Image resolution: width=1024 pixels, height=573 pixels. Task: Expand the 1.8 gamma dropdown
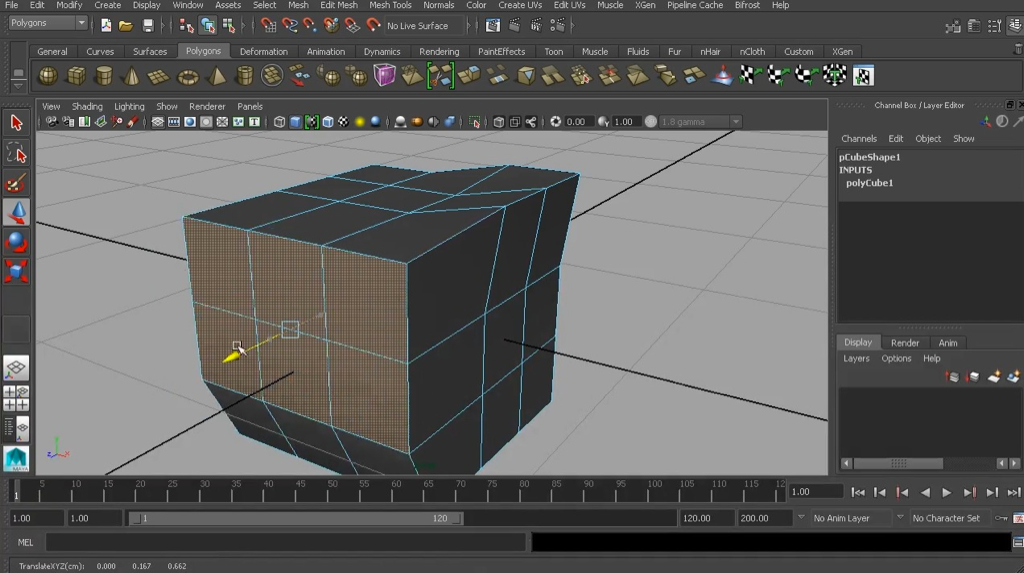(x=736, y=122)
